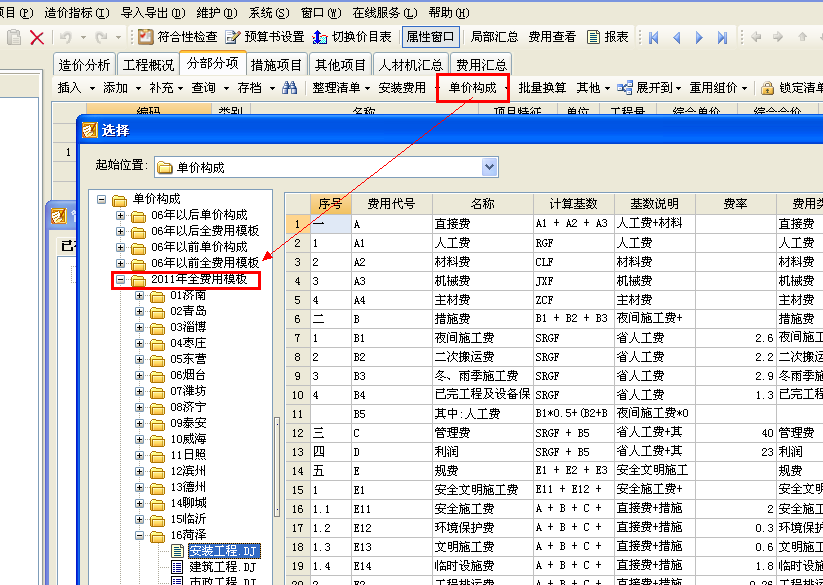Go to next record arrow icon
Viewport: 823px width, 585px height.
(699, 37)
